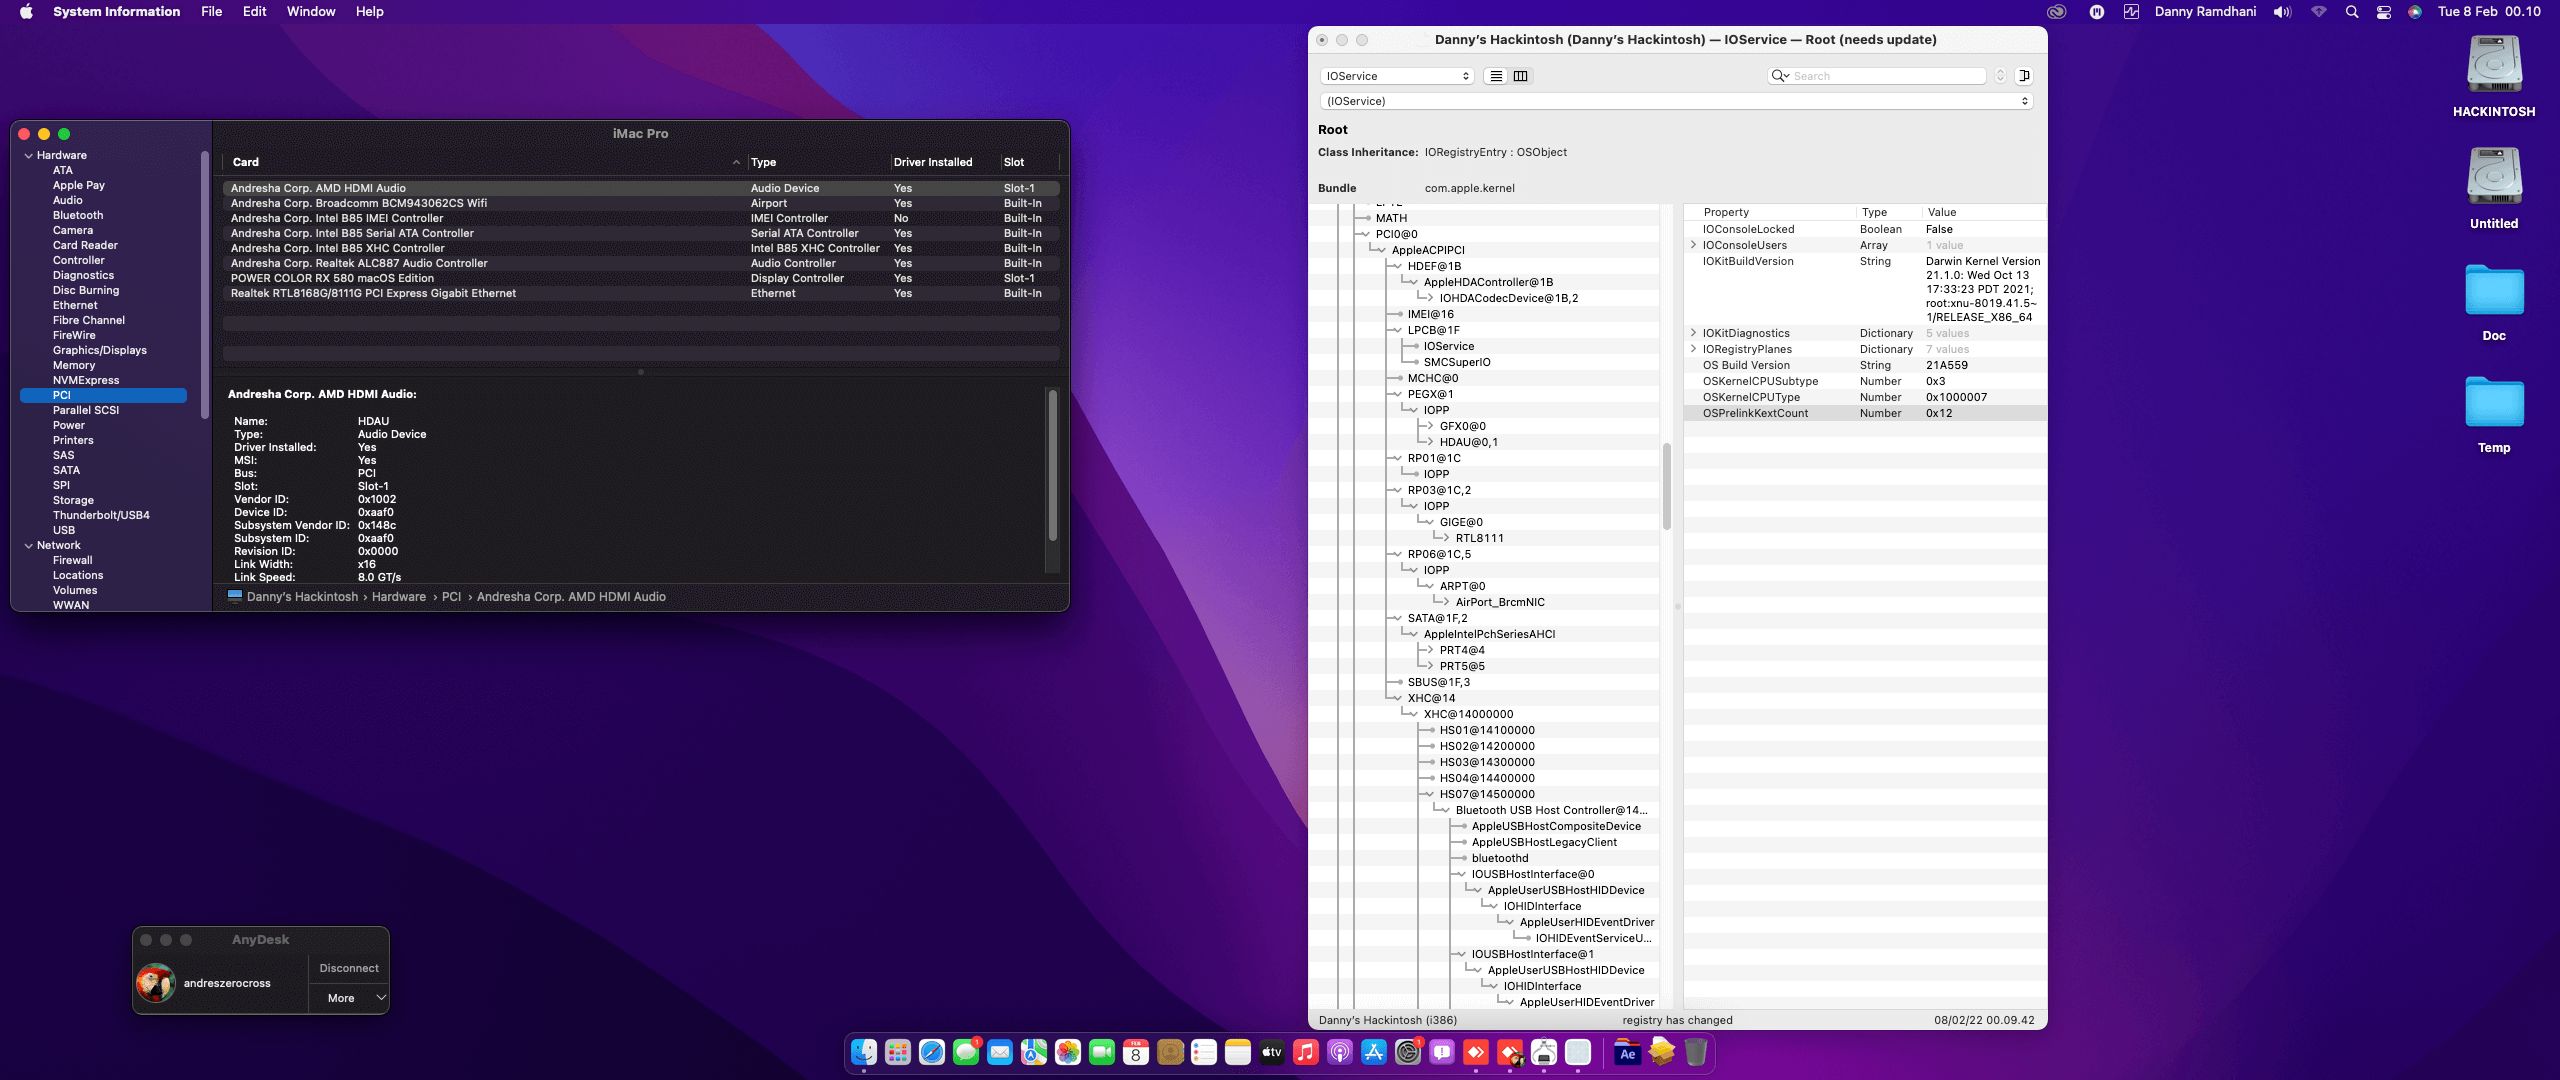Switch IORegistryExplorer to column view
The width and height of the screenshot is (2560, 1080).
1520,76
